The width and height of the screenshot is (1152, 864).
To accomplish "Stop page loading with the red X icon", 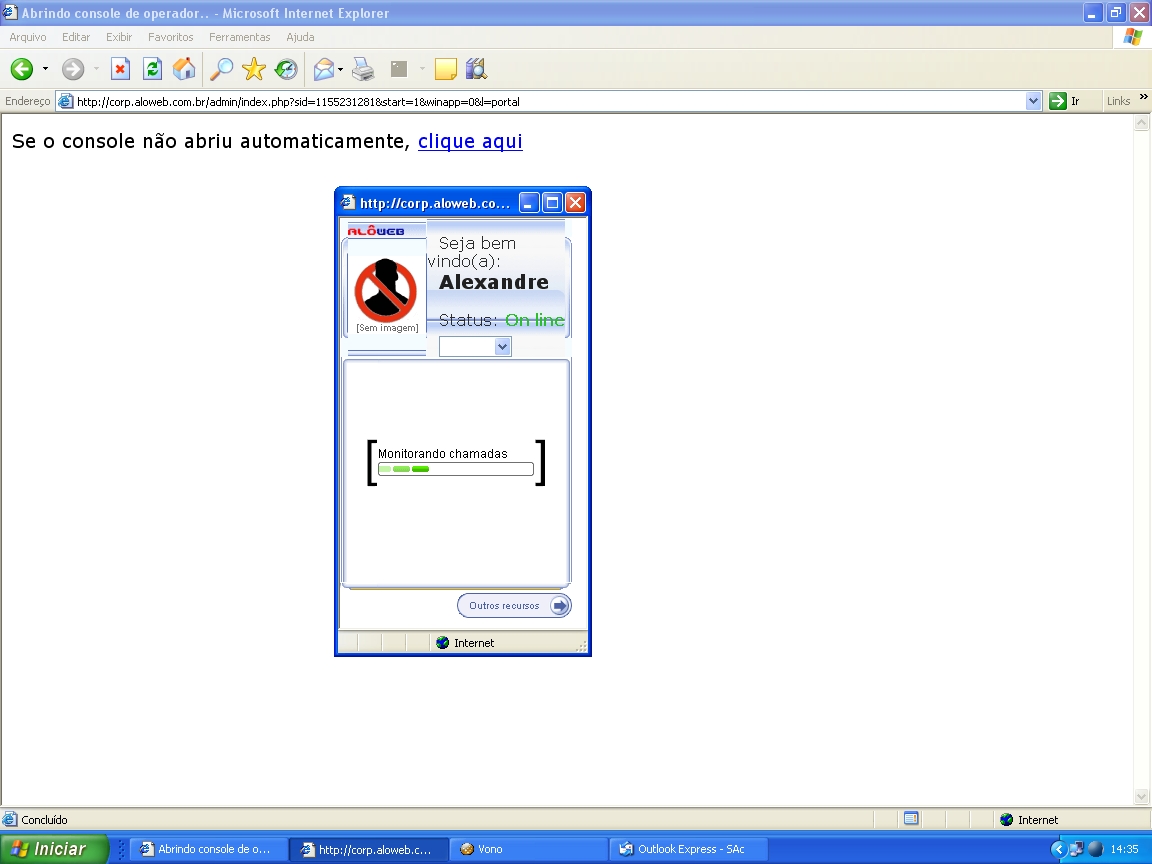I will [120, 69].
